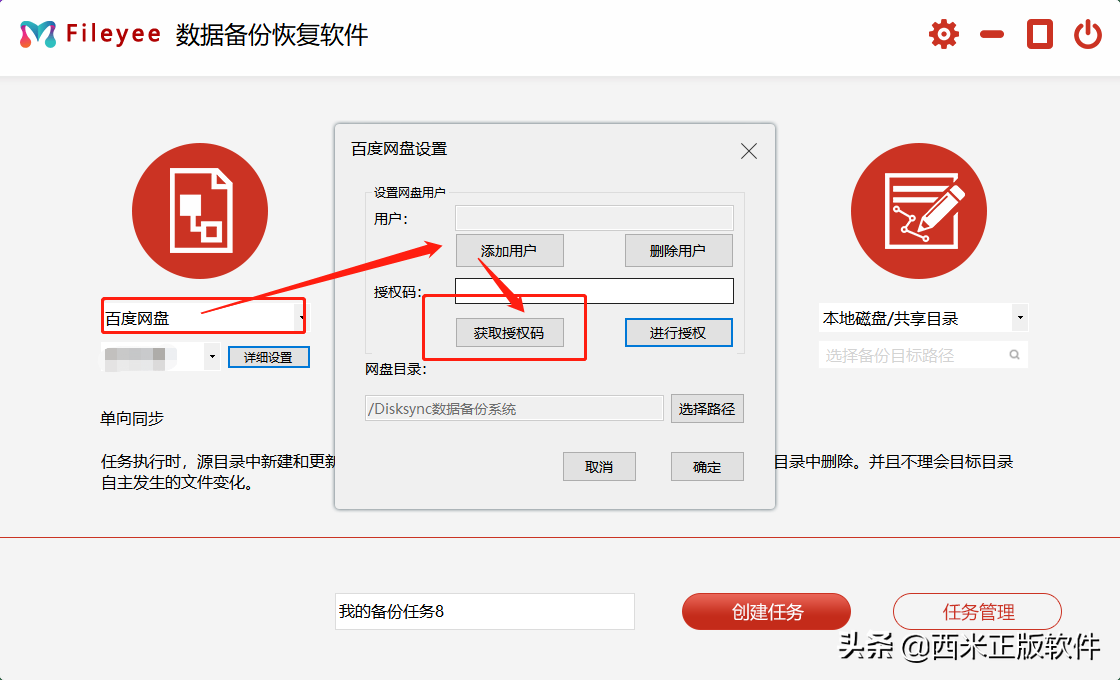Click the Fileyee logo icon
This screenshot has width=1120, height=680.
coord(38,34)
